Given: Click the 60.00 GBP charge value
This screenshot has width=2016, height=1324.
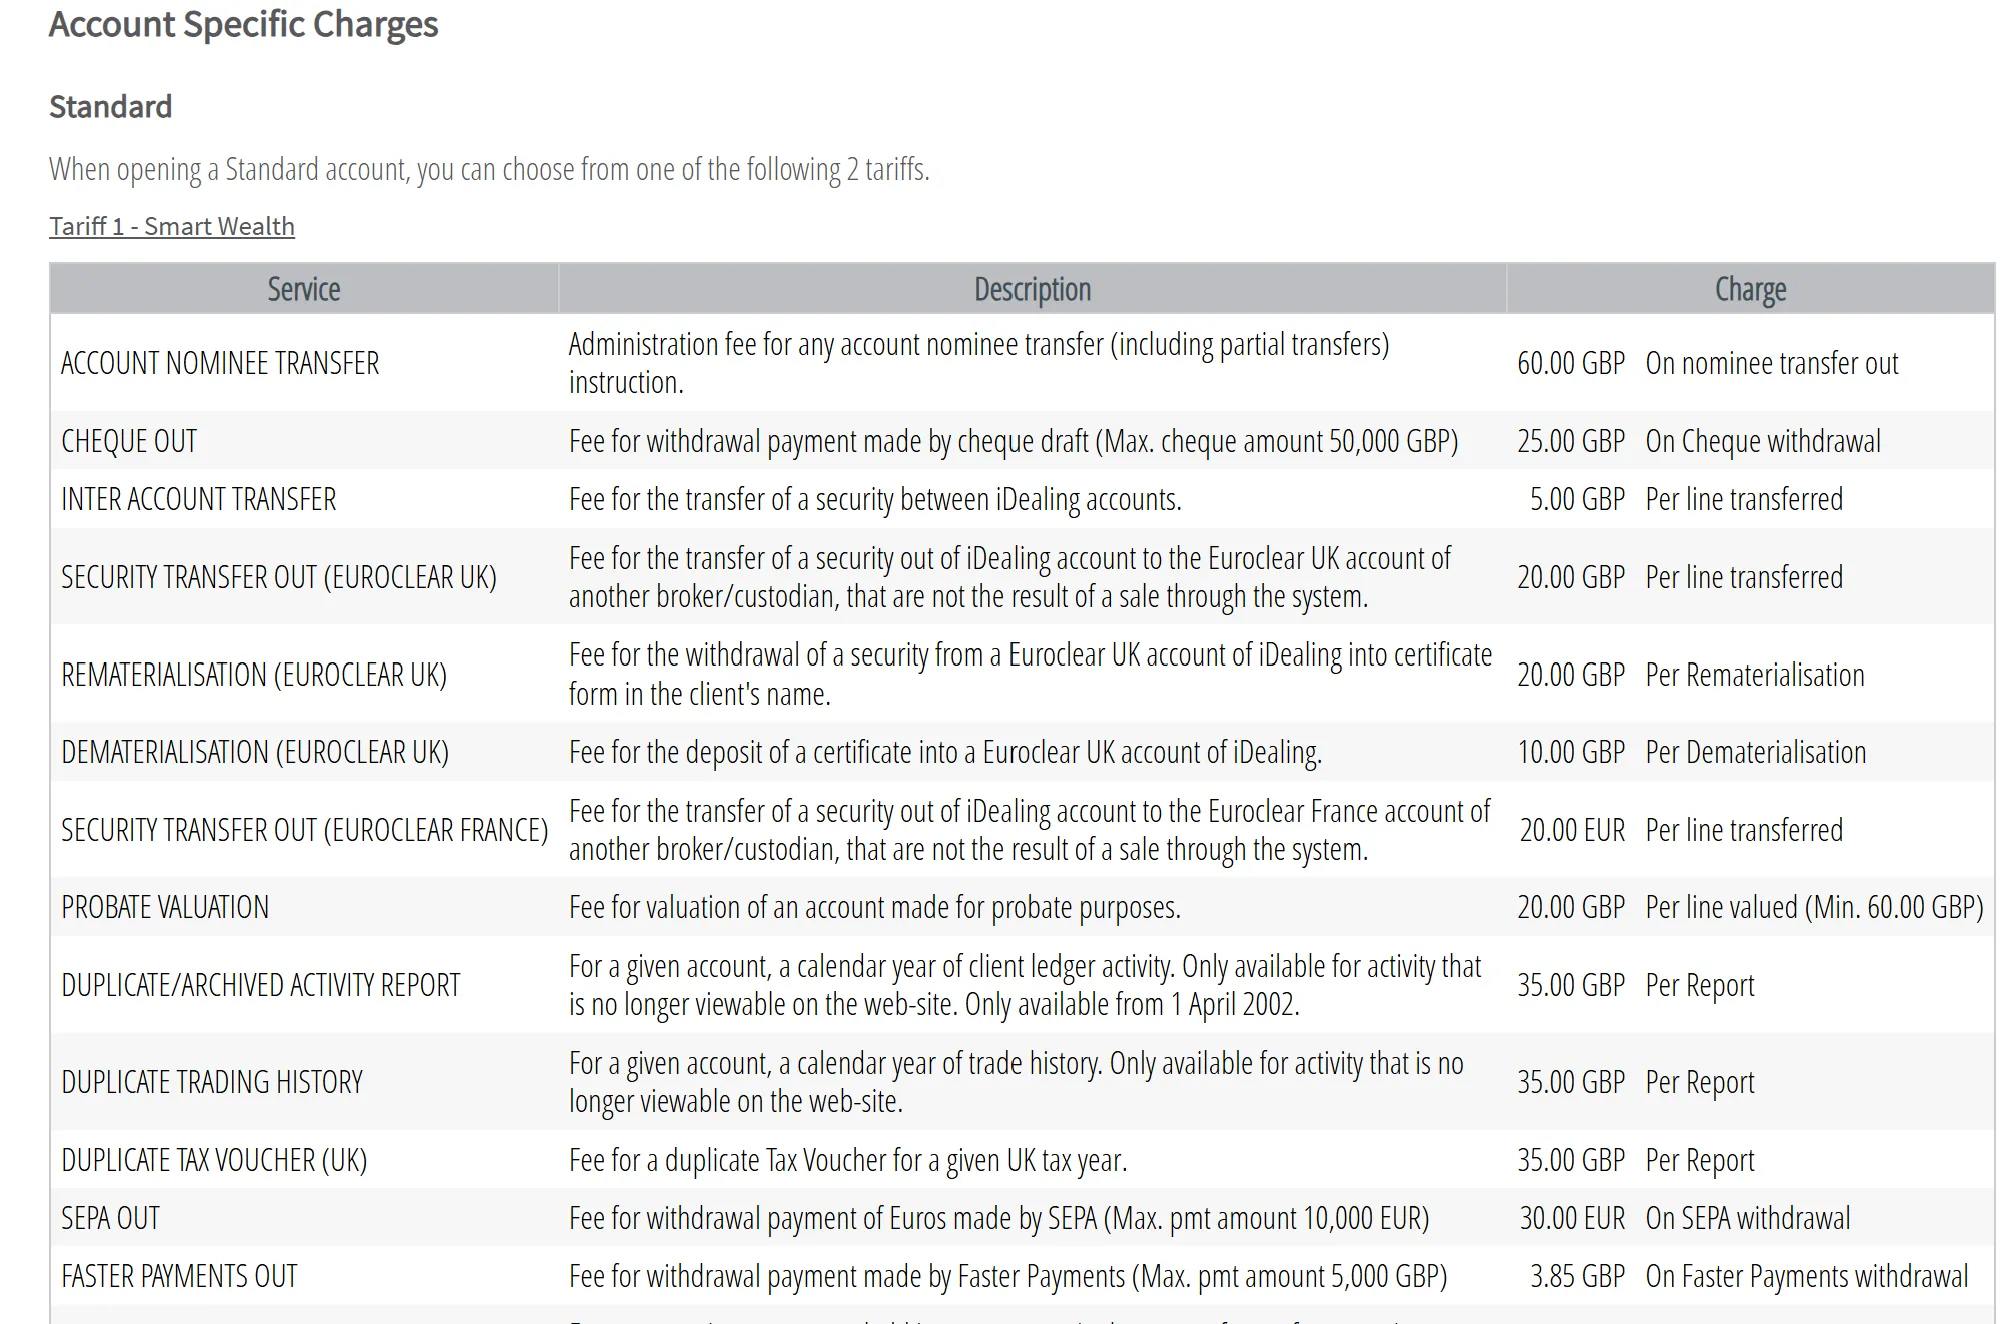Looking at the screenshot, I should tap(1571, 363).
